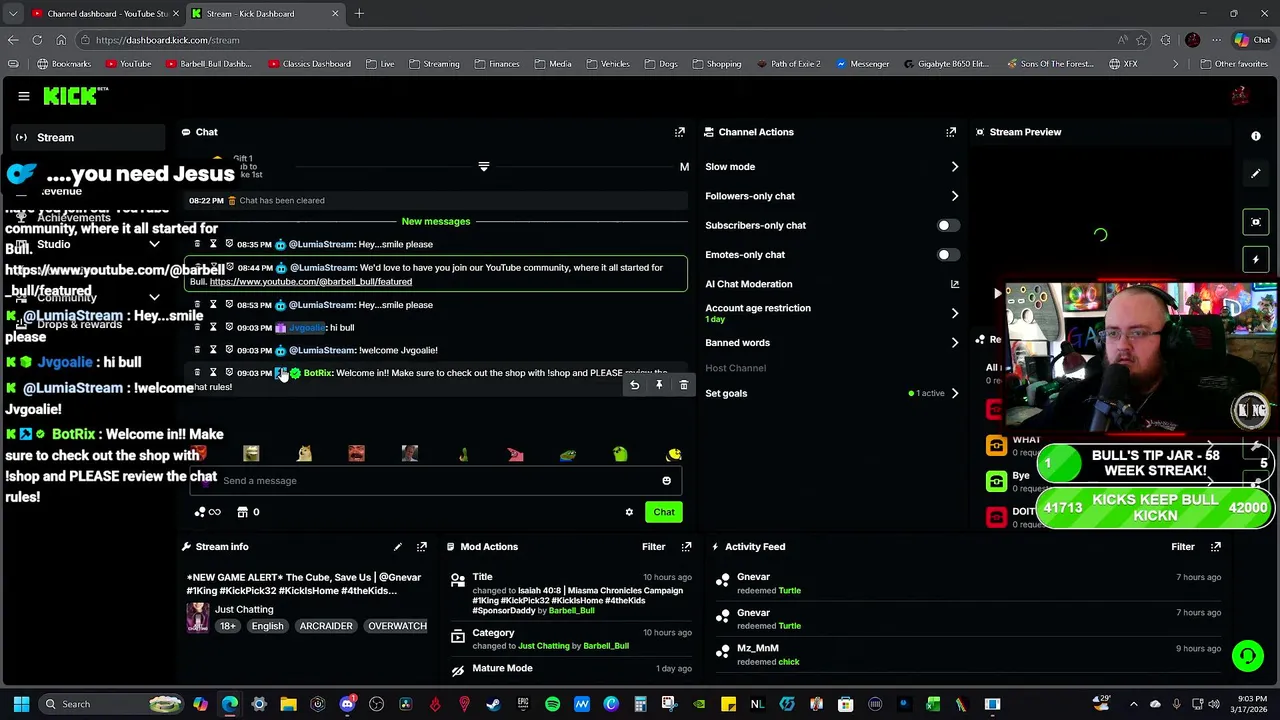Click the Just Chatting category link in Mod Actions

tap(544, 646)
